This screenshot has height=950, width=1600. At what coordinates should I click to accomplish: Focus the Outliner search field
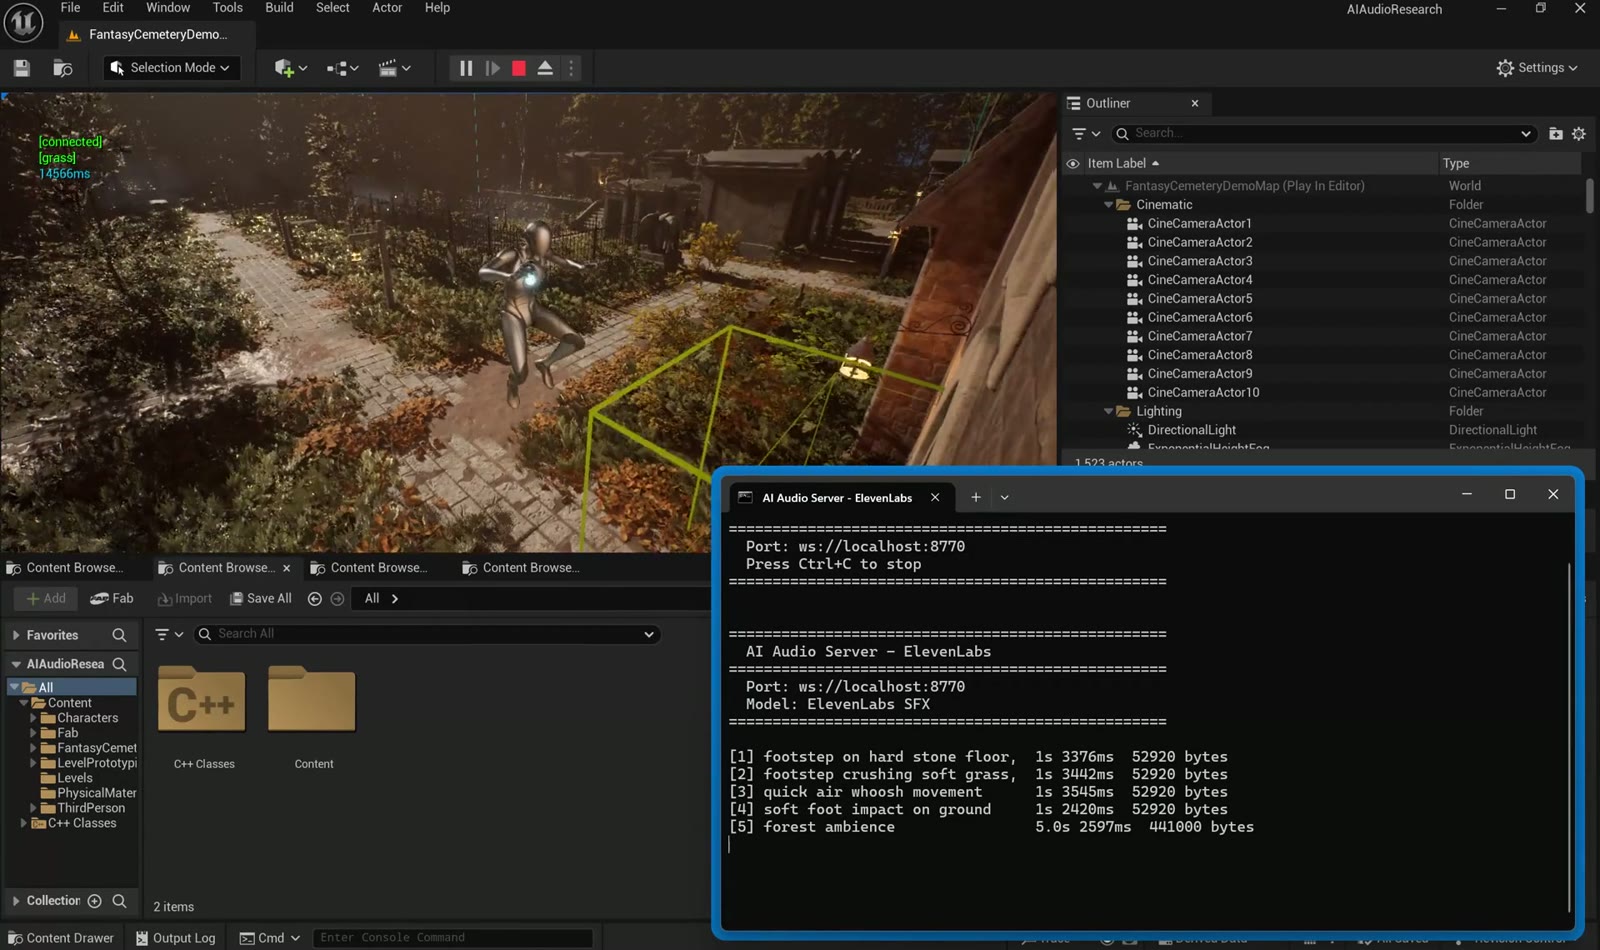tap(1324, 133)
